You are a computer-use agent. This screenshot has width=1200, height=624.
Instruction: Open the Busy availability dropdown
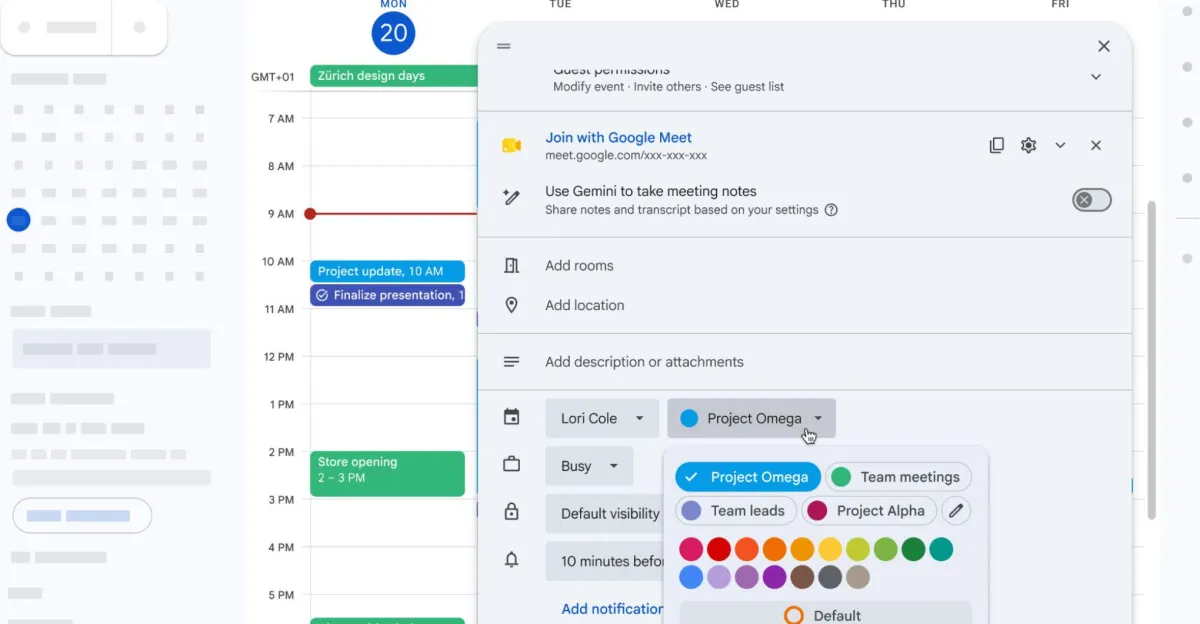589,466
